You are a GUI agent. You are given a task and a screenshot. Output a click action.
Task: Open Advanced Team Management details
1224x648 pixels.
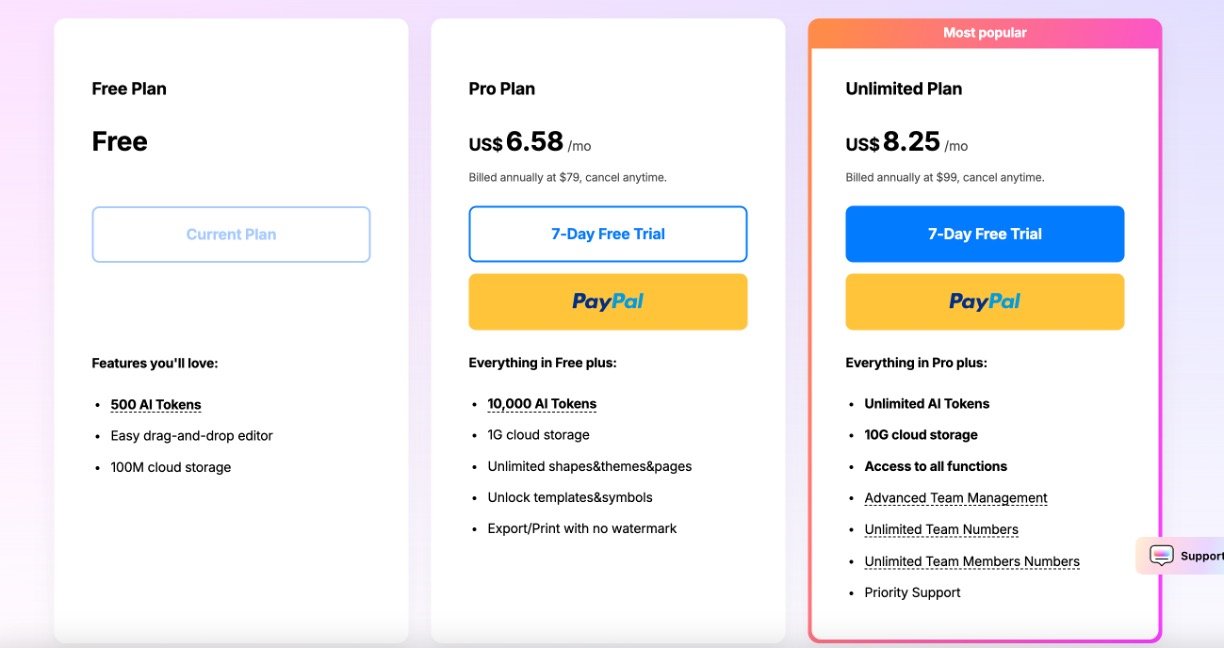pyautogui.click(x=956, y=498)
